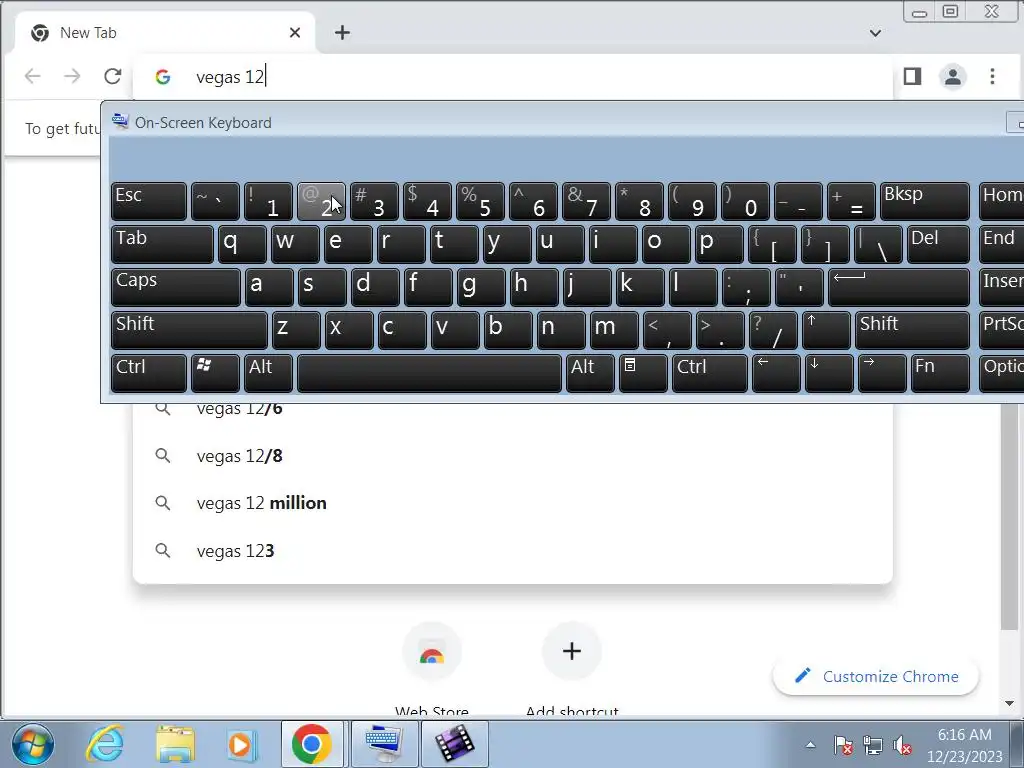Tap the Enter key on On-Screen Keyboard
The height and width of the screenshot is (768, 1024).
click(899, 287)
